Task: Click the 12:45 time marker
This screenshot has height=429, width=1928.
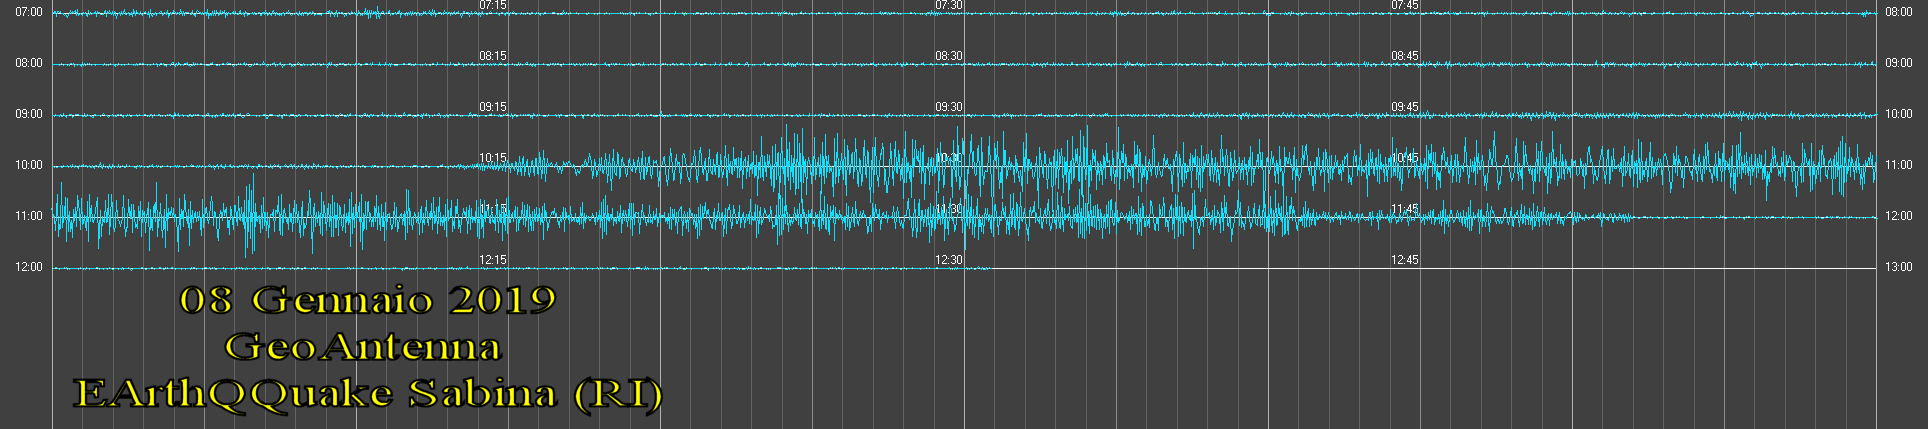Action: coord(1405,260)
